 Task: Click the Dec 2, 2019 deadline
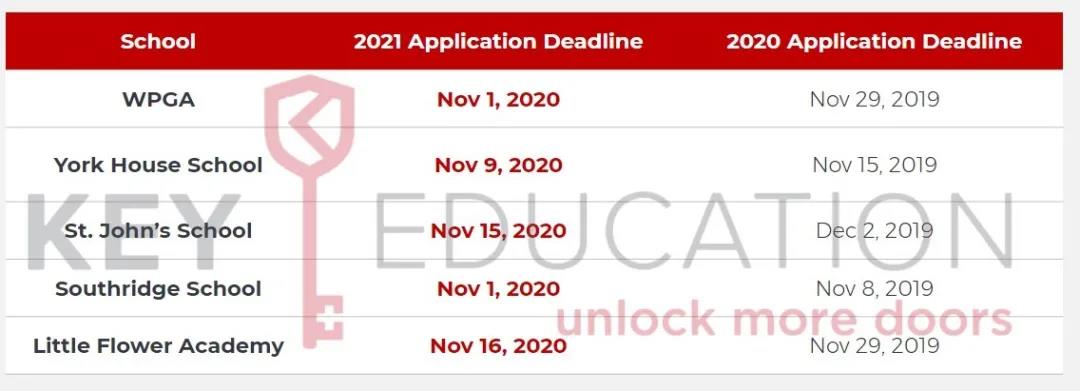tap(875, 230)
